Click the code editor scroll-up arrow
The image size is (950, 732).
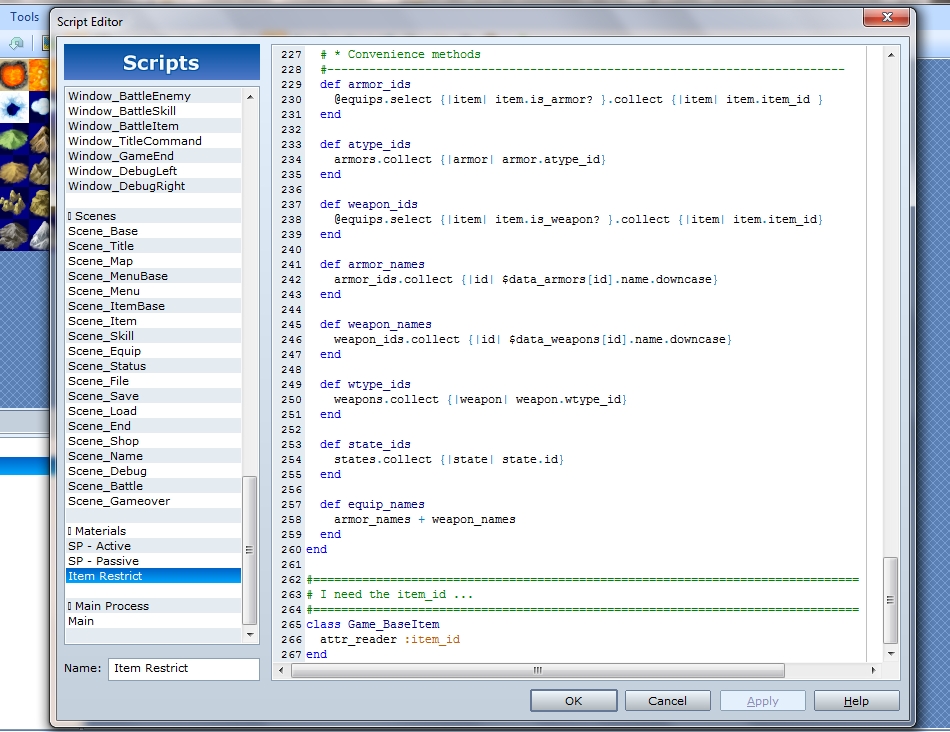890,54
